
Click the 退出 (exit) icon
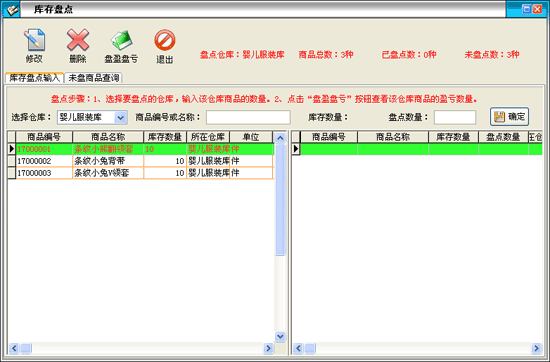[165, 40]
